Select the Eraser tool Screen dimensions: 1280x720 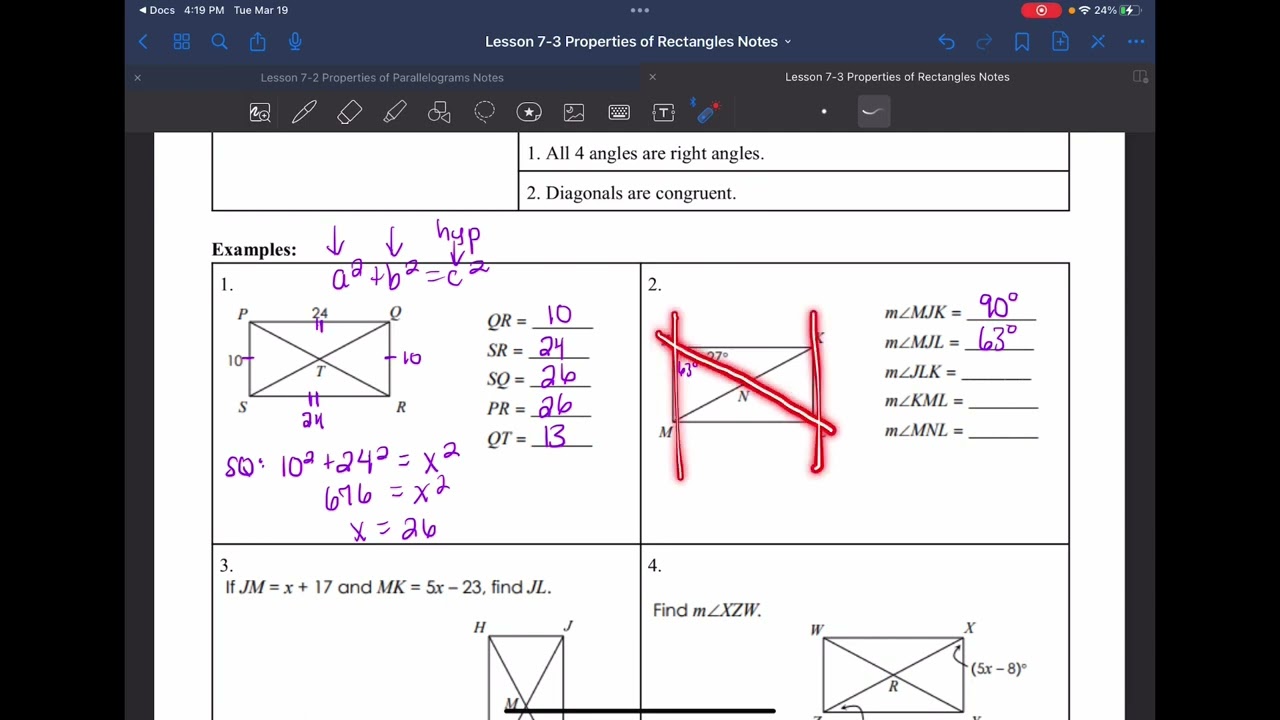[349, 113]
